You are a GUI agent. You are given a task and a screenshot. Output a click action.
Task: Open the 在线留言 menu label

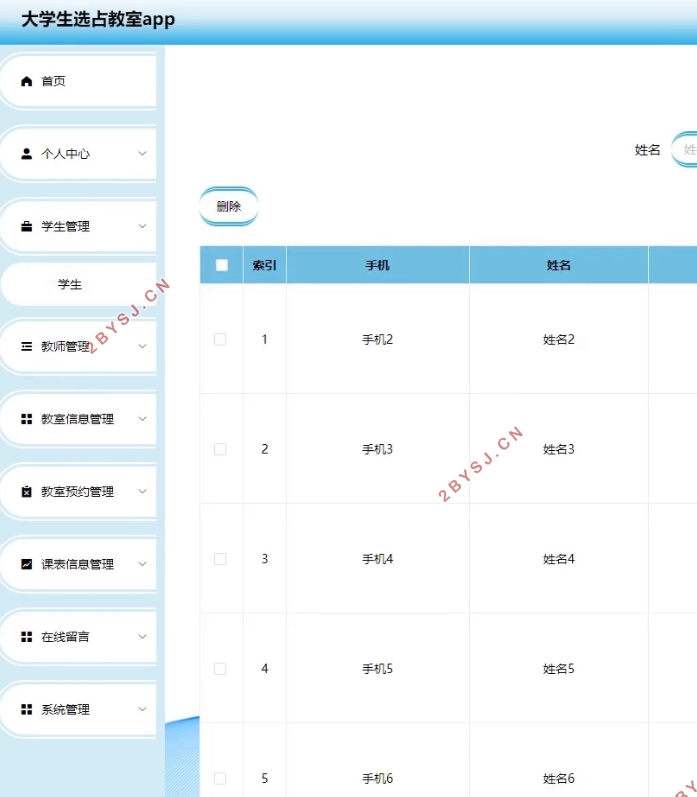(66, 637)
